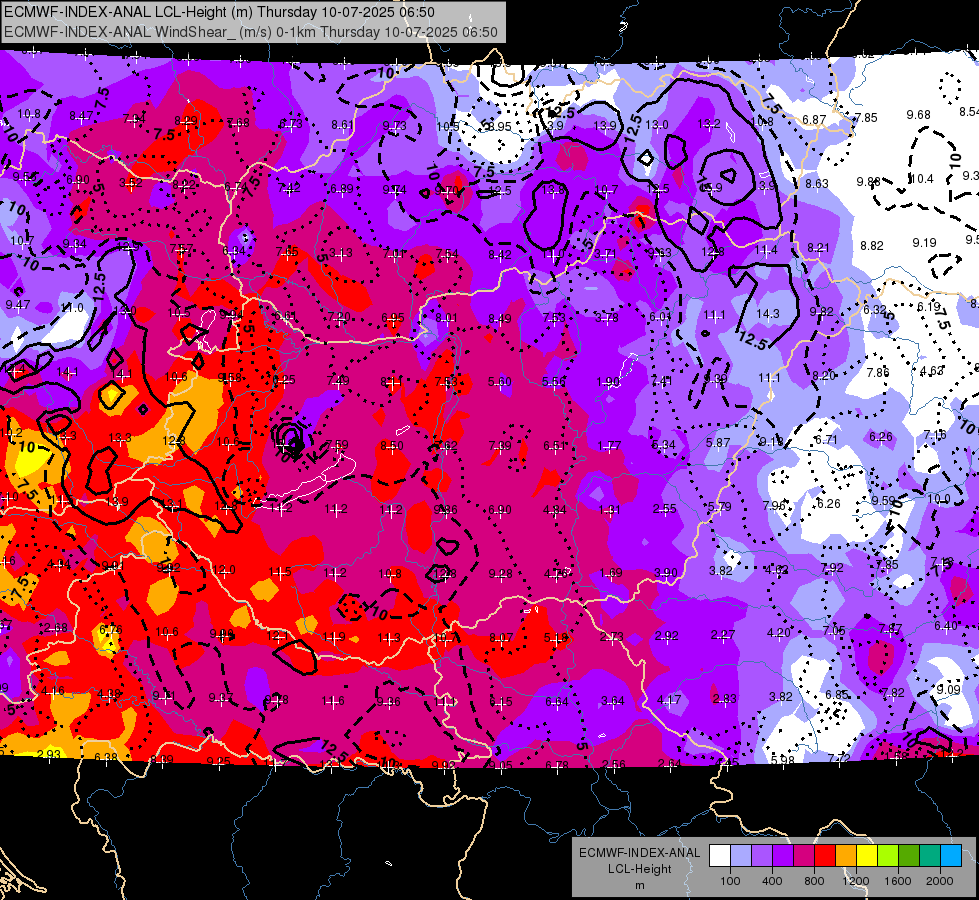Click the wind shear value 6.87

[814, 119]
